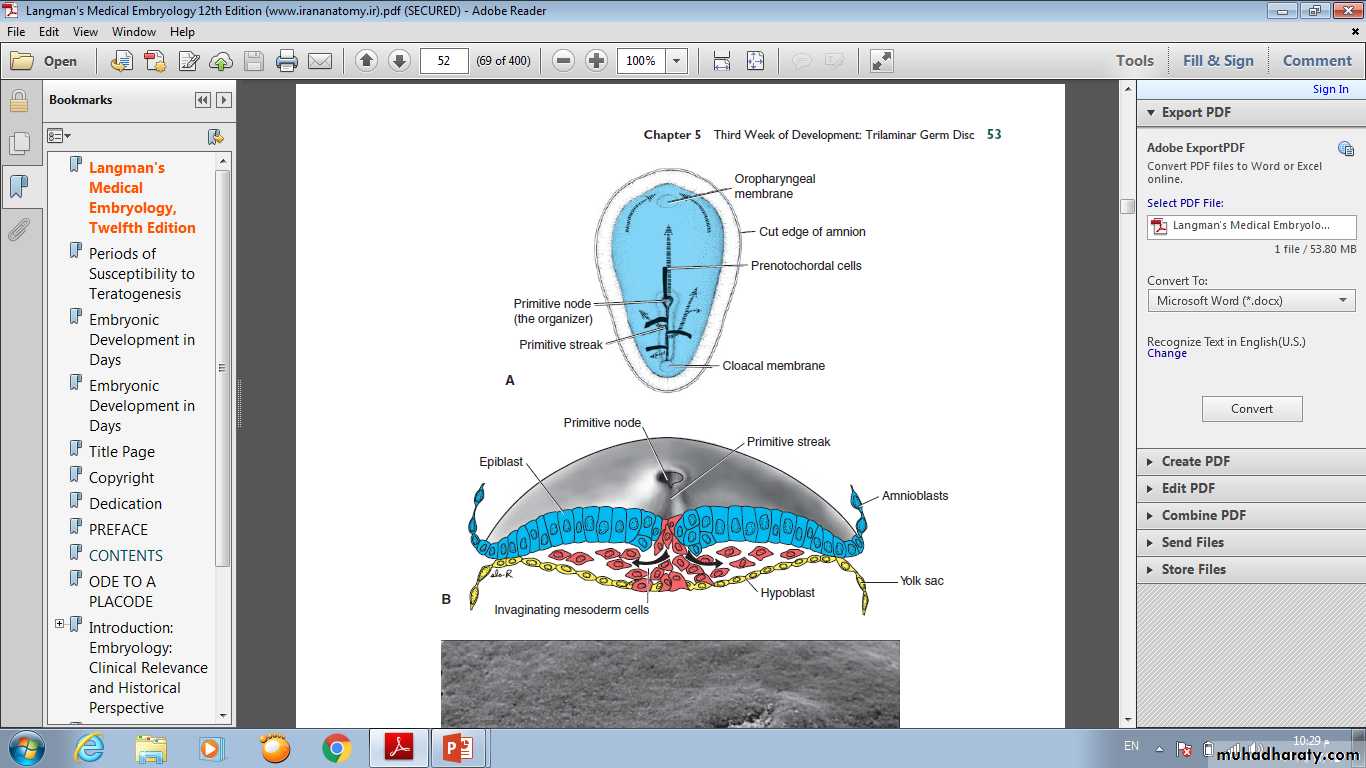
Task: Zoom in using the plus button
Action: [597, 61]
